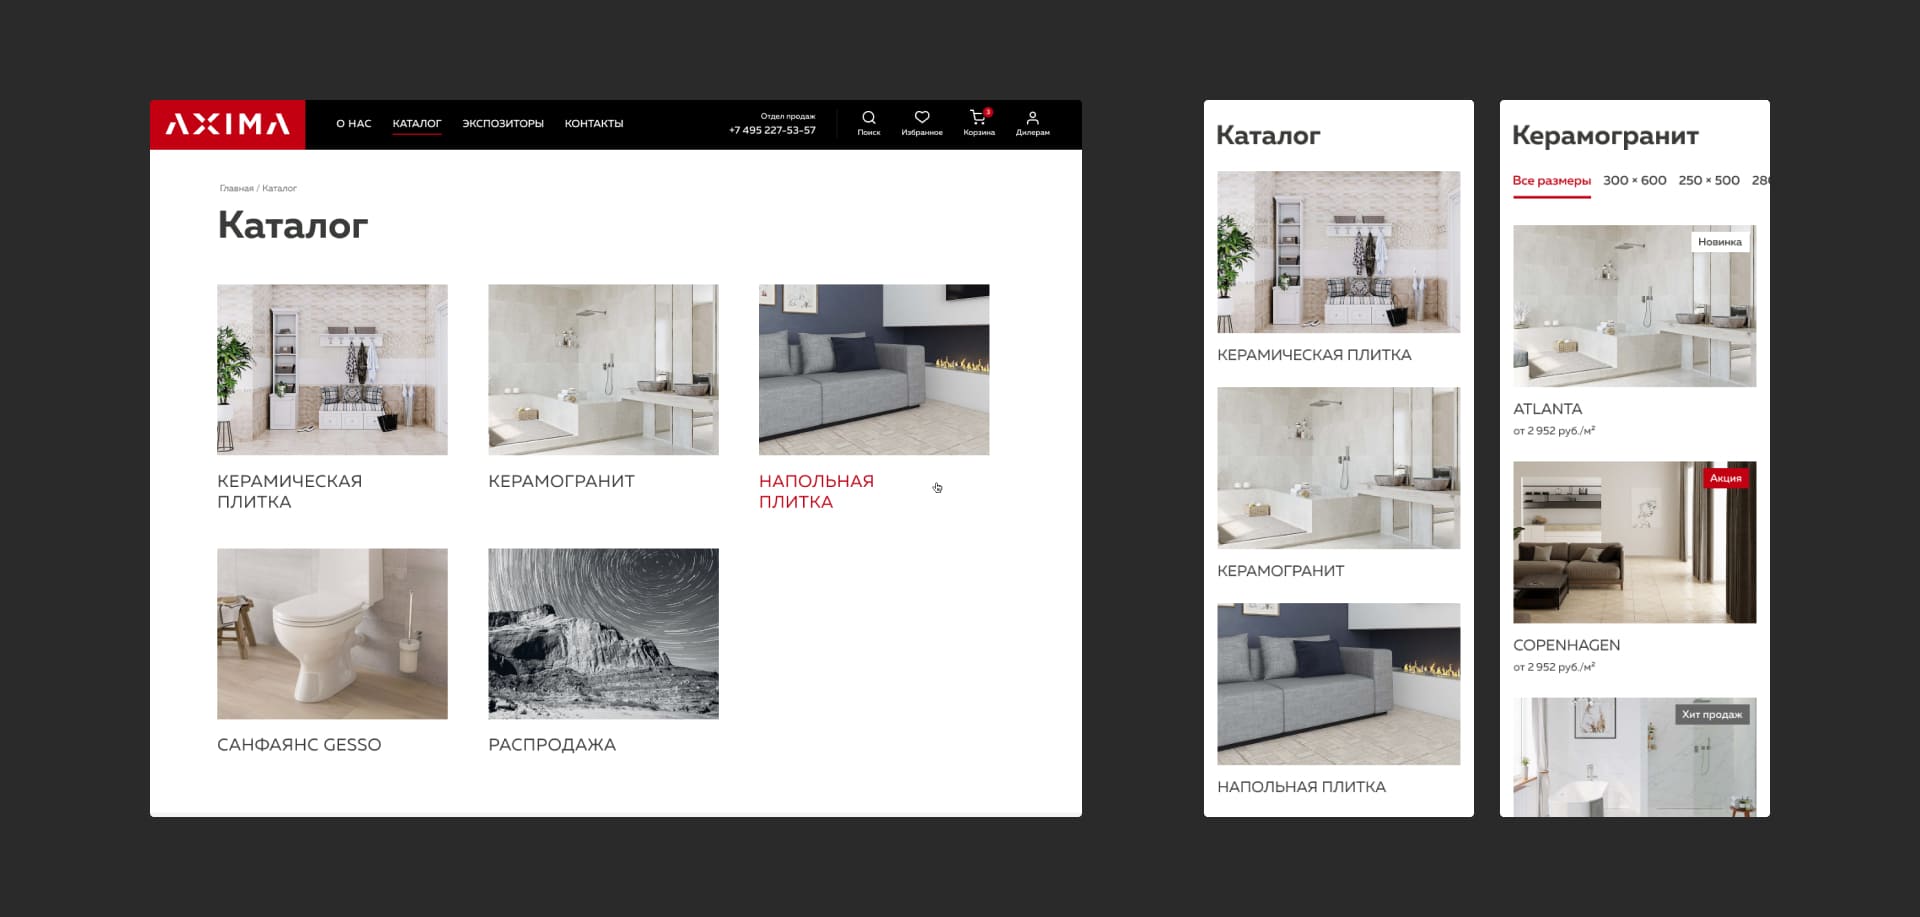Image resolution: width=1920 pixels, height=917 pixels.
Task: Go to ЭКСПОЗИТОРЫ in navigation
Action: (502, 124)
